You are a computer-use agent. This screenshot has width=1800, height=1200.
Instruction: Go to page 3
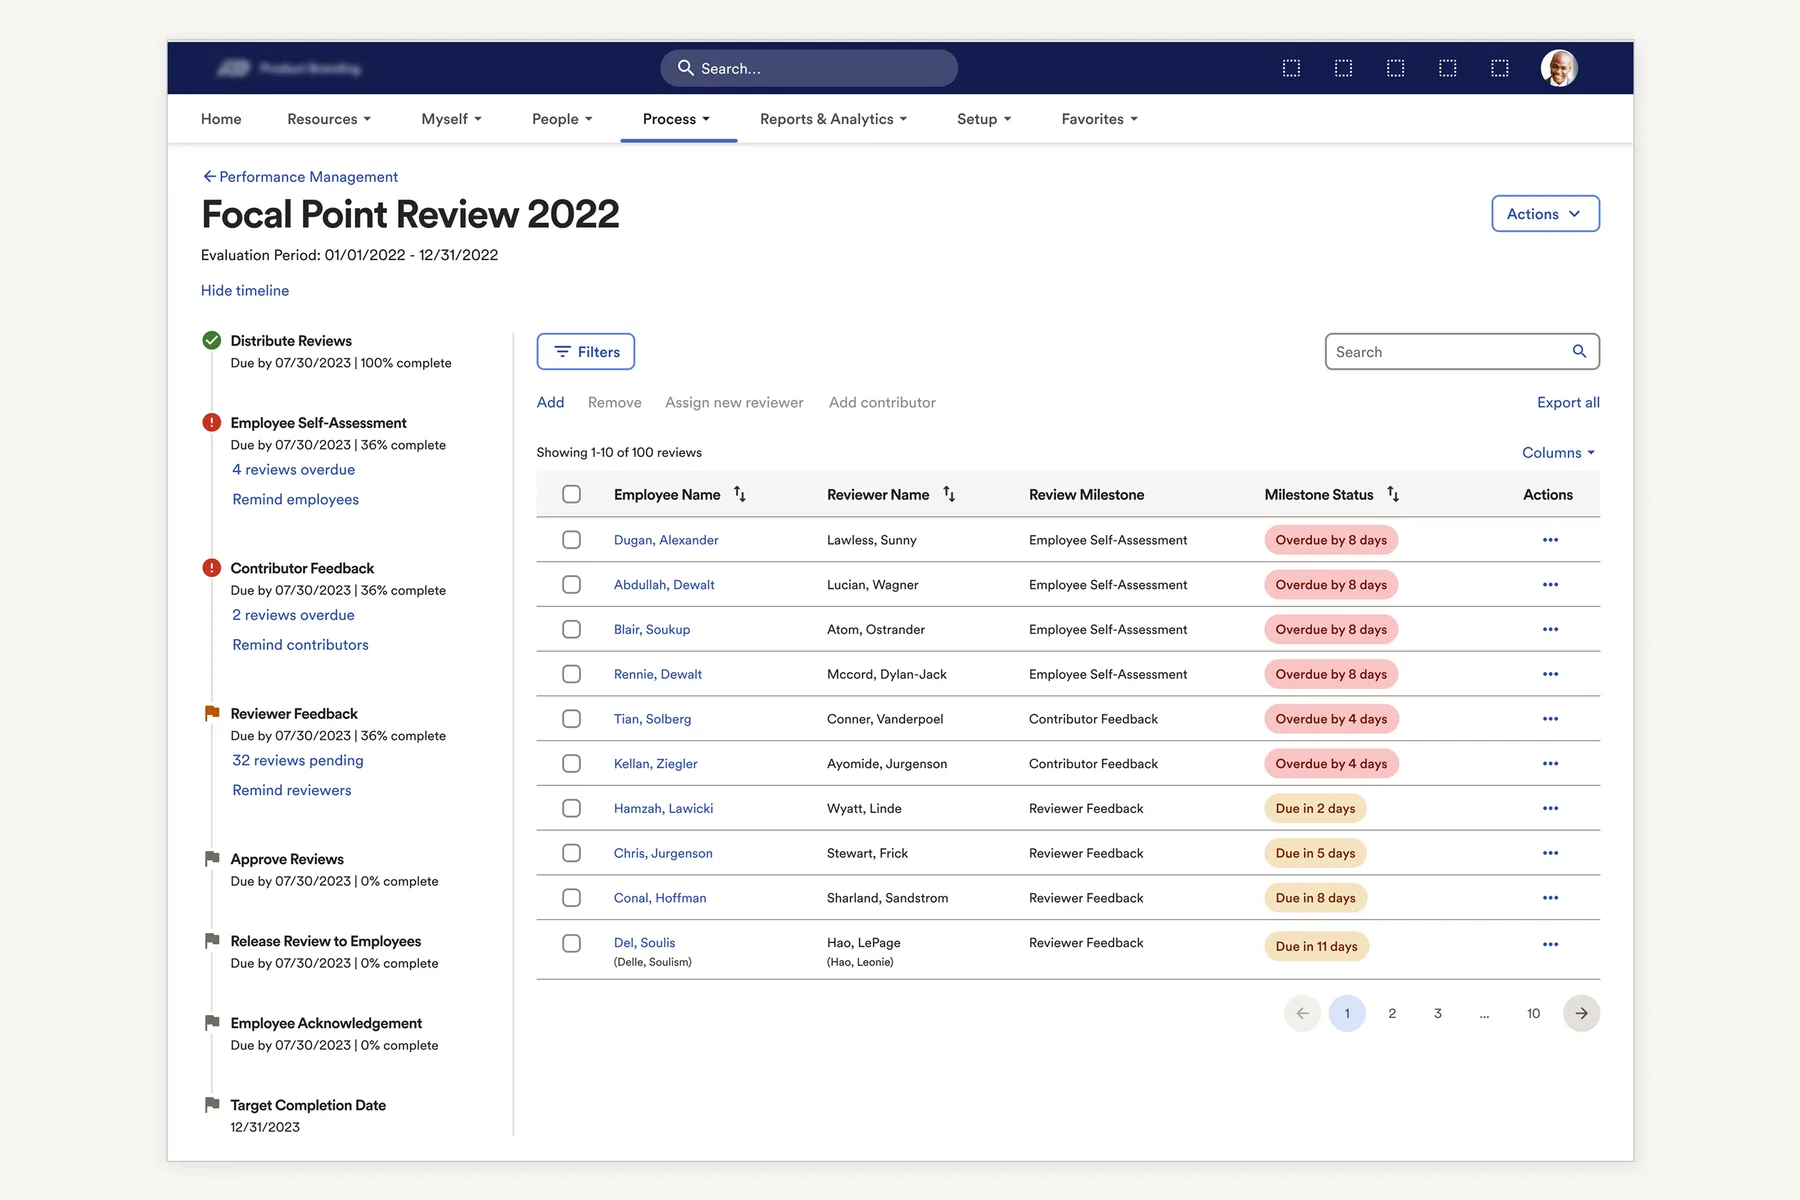(1438, 1013)
